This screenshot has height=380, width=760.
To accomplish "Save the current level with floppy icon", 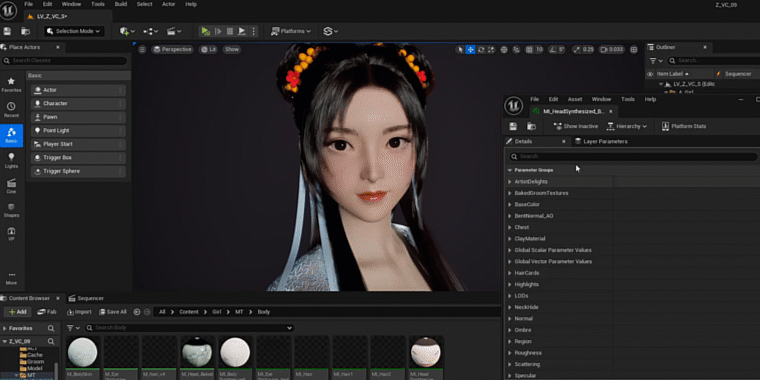I will tap(7, 31).
